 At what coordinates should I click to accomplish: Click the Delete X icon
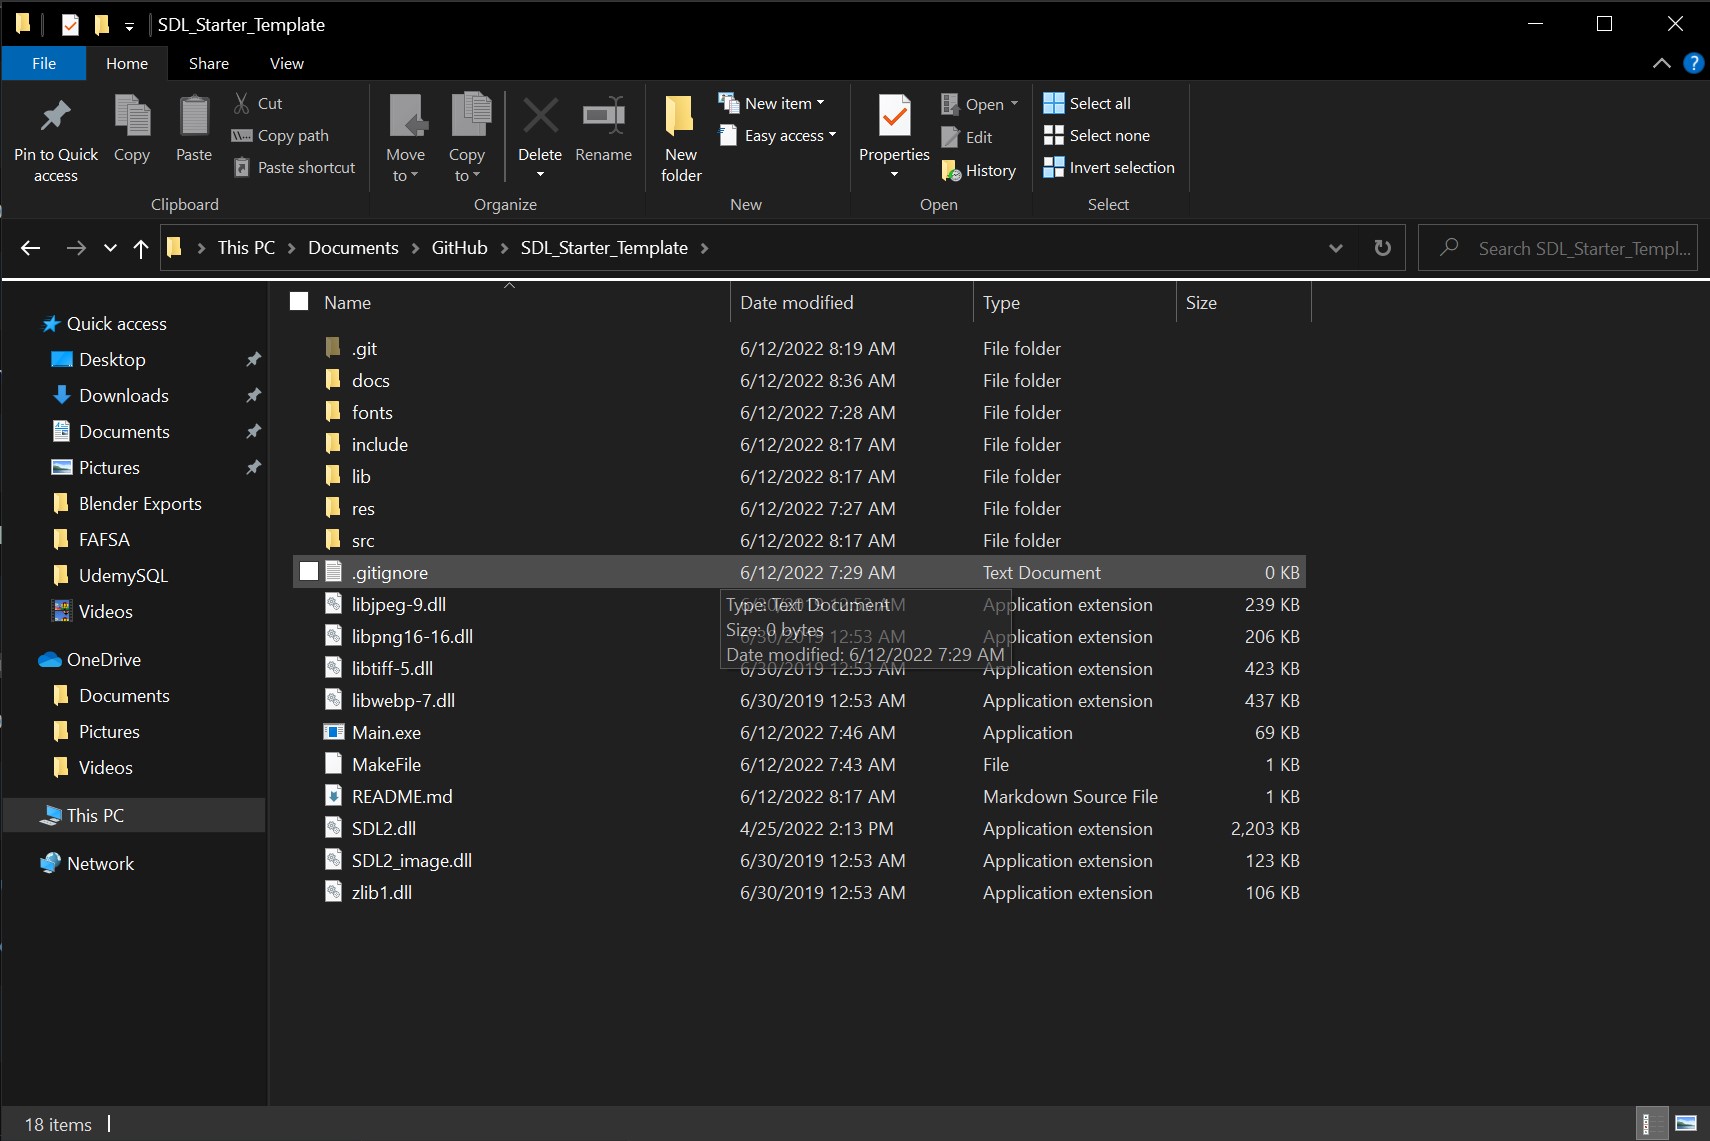pos(540,116)
